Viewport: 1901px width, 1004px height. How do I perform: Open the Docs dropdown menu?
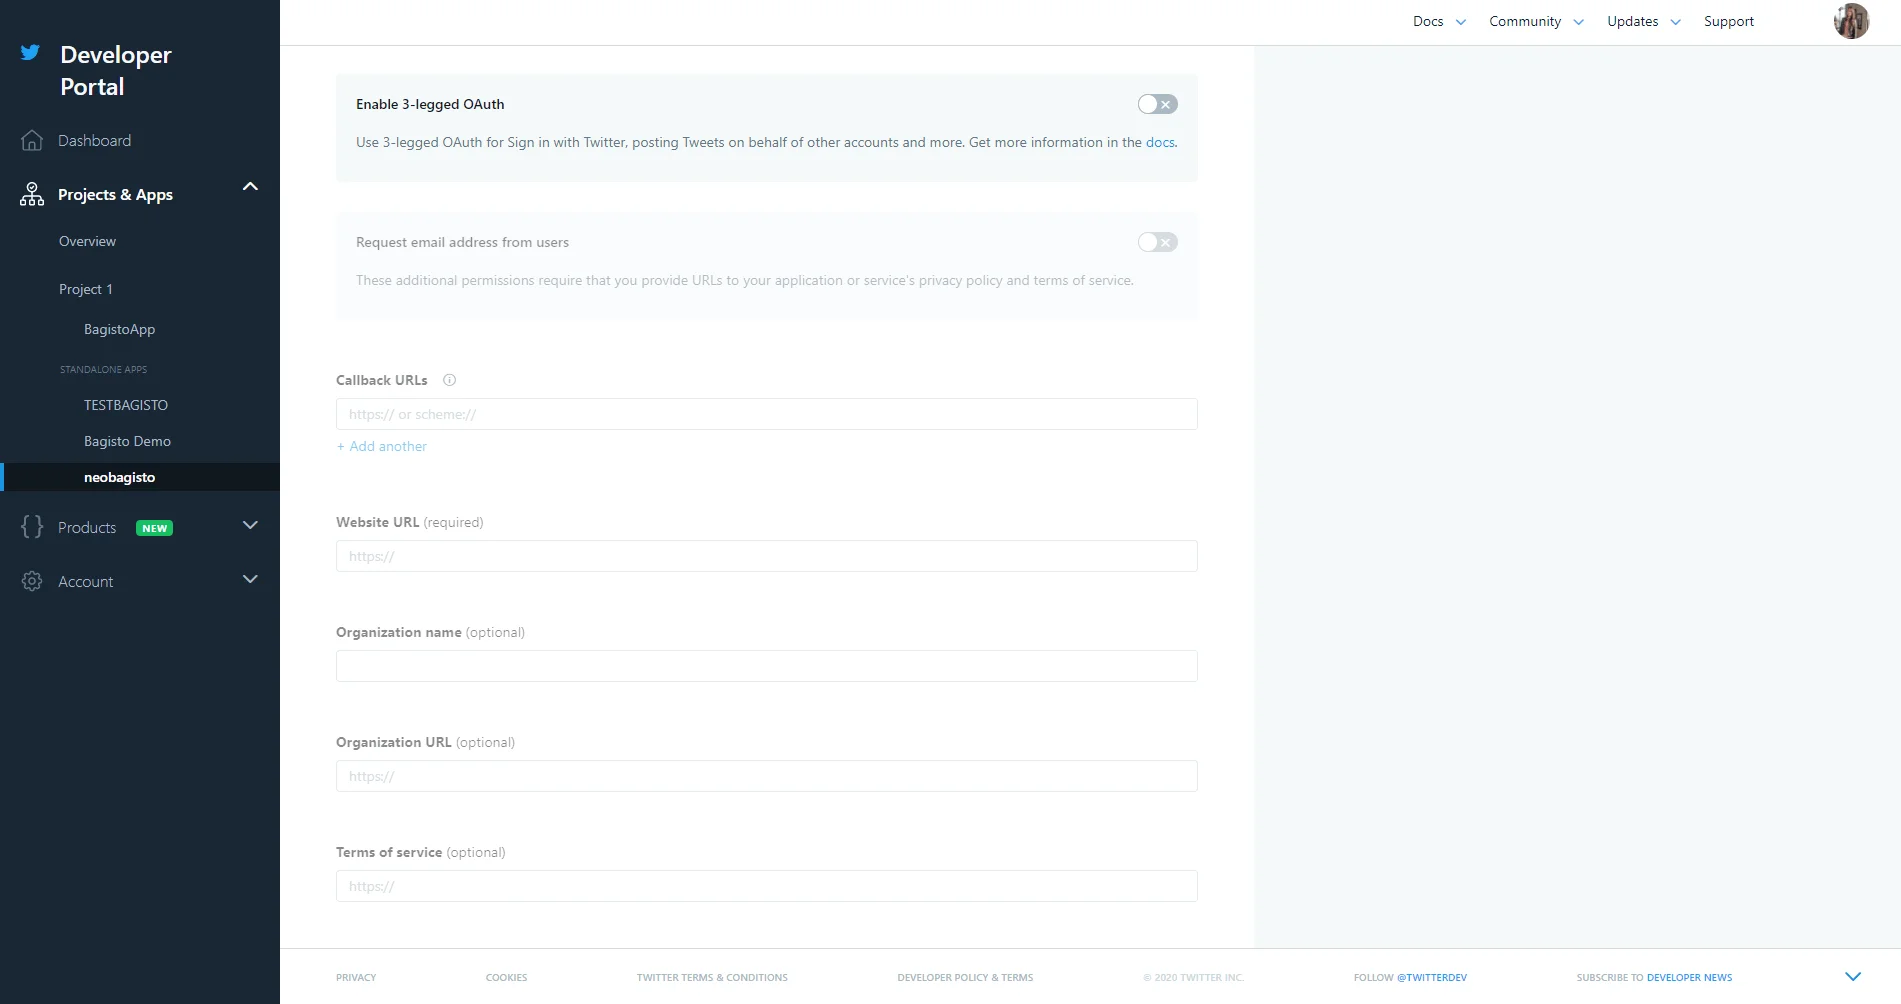(x=1438, y=21)
